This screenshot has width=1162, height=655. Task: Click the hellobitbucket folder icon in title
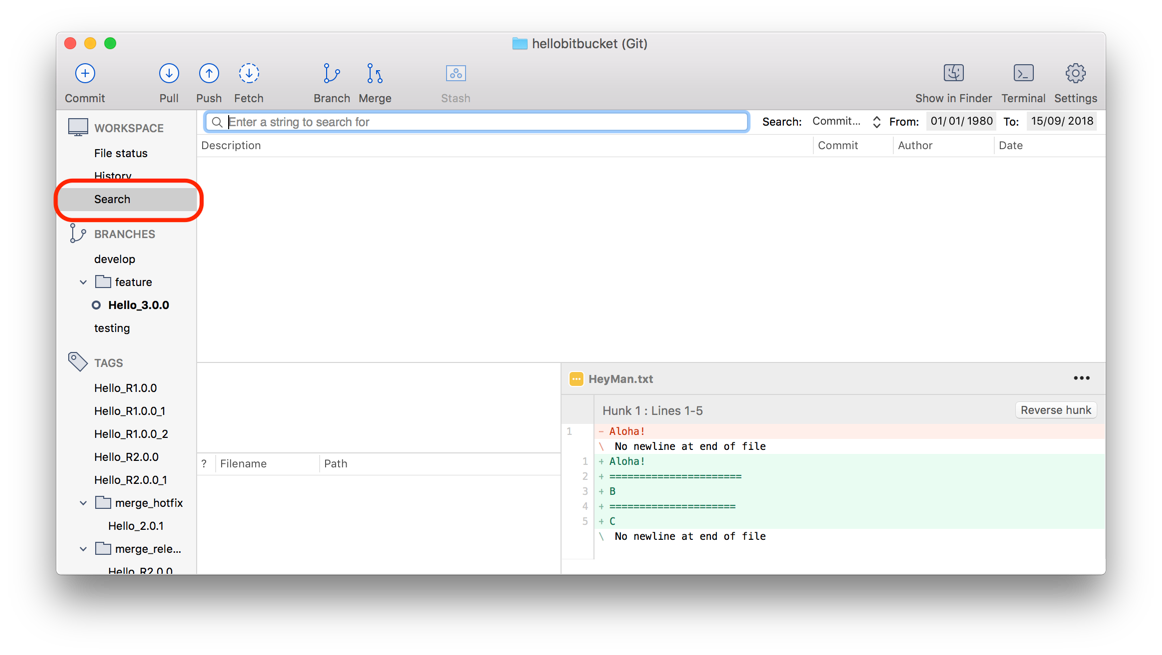pos(519,44)
